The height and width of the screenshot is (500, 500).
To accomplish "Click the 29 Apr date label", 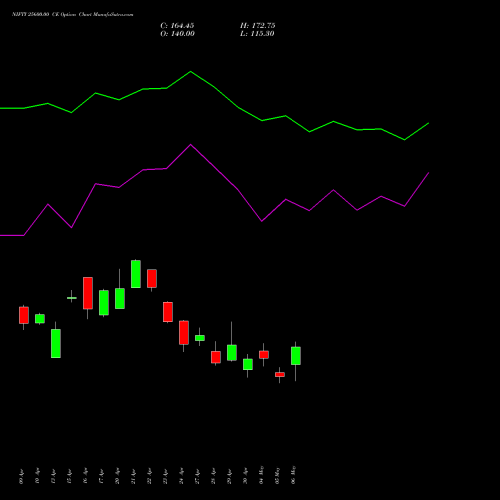I will coord(229,476).
